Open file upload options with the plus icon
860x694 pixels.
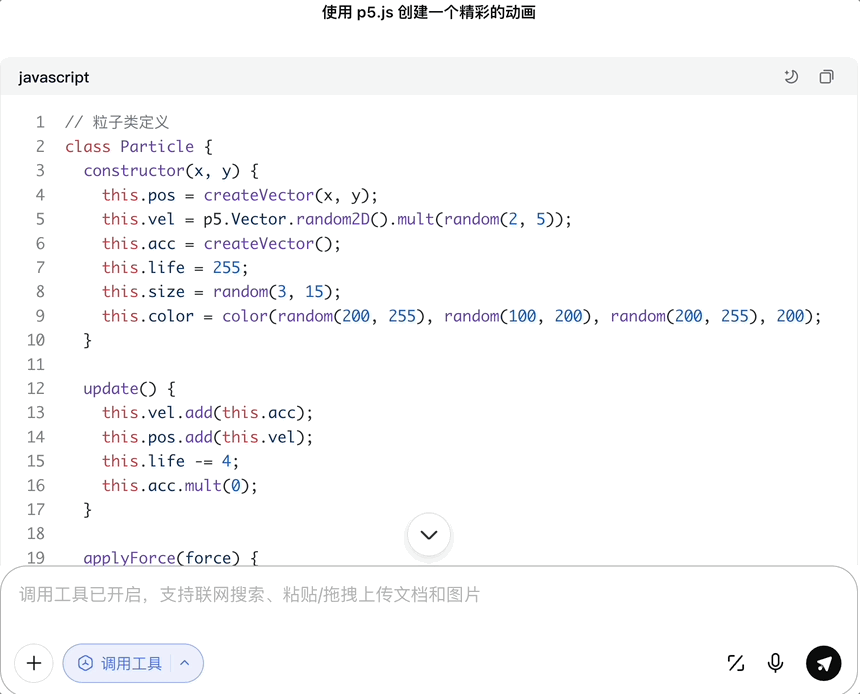coord(33,663)
